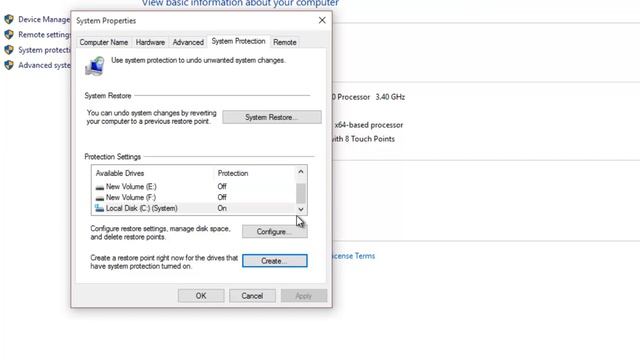The image size is (640, 360).
Task: Click the x64-based processor text
Action: click(369, 125)
